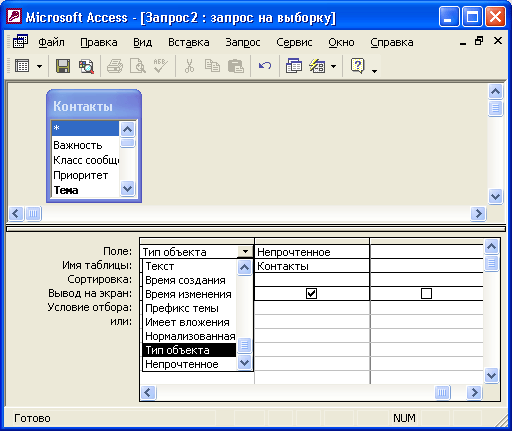Open the Вставка menu
This screenshot has width=512, height=431.
[x=189, y=42]
